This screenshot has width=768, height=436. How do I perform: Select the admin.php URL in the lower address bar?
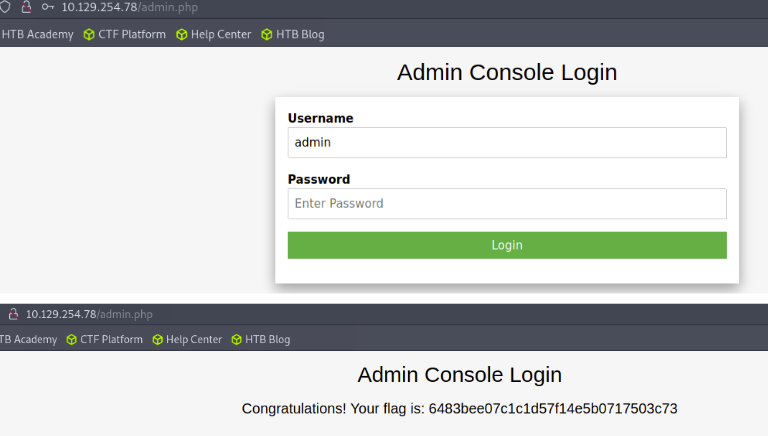click(89, 314)
